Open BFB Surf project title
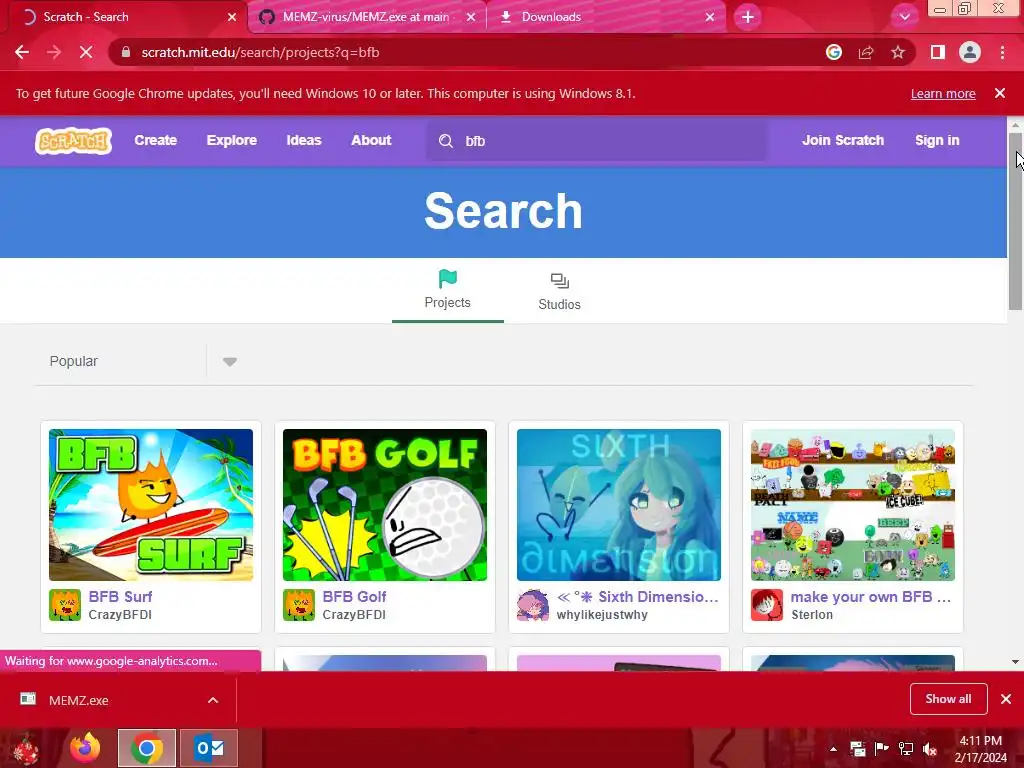 [x=120, y=596]
